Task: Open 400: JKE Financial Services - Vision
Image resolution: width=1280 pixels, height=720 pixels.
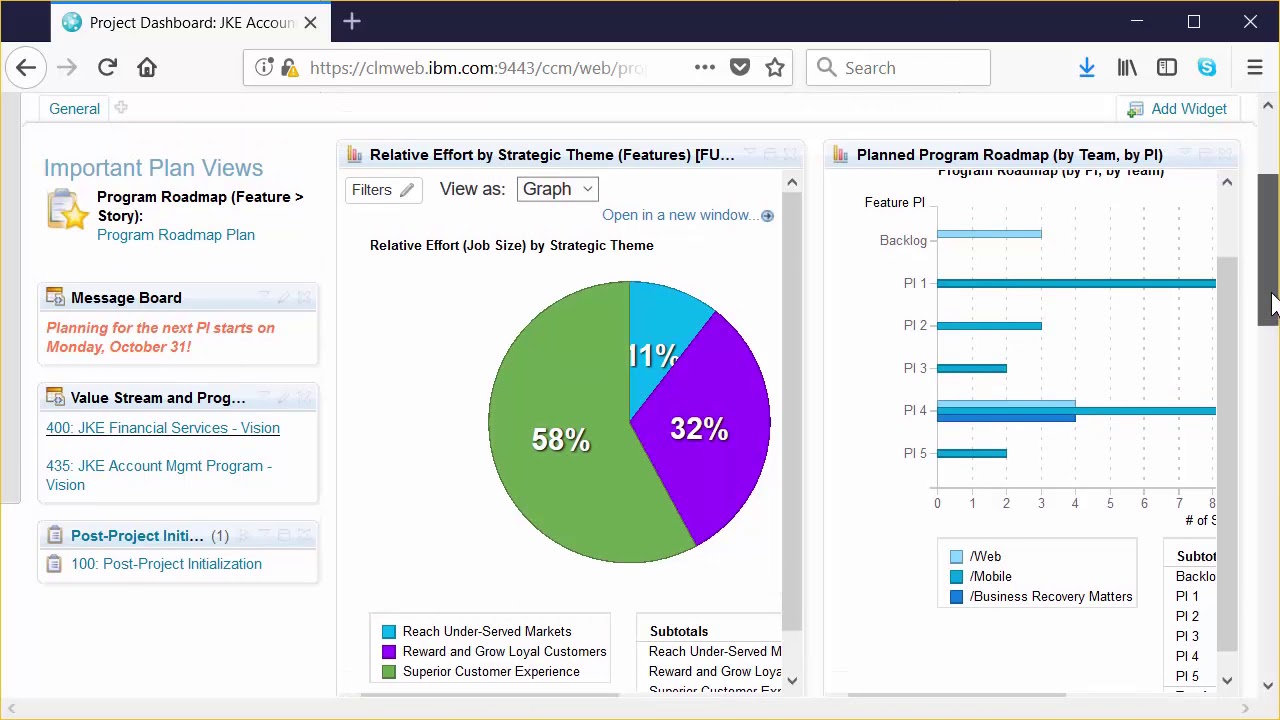Action: click(163, 428)
